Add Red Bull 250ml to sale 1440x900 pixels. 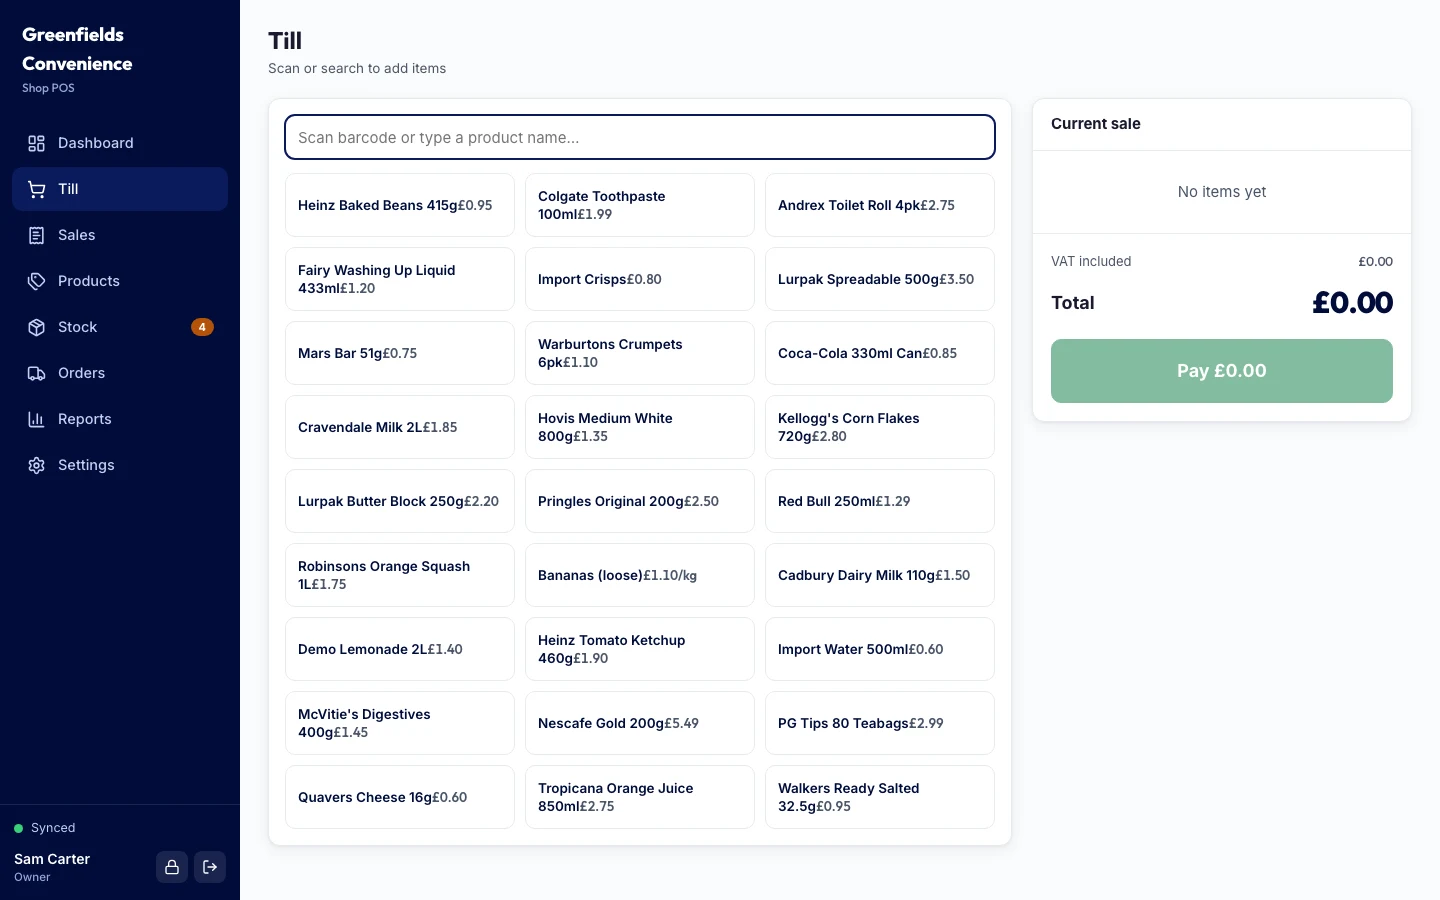(880, 501)
